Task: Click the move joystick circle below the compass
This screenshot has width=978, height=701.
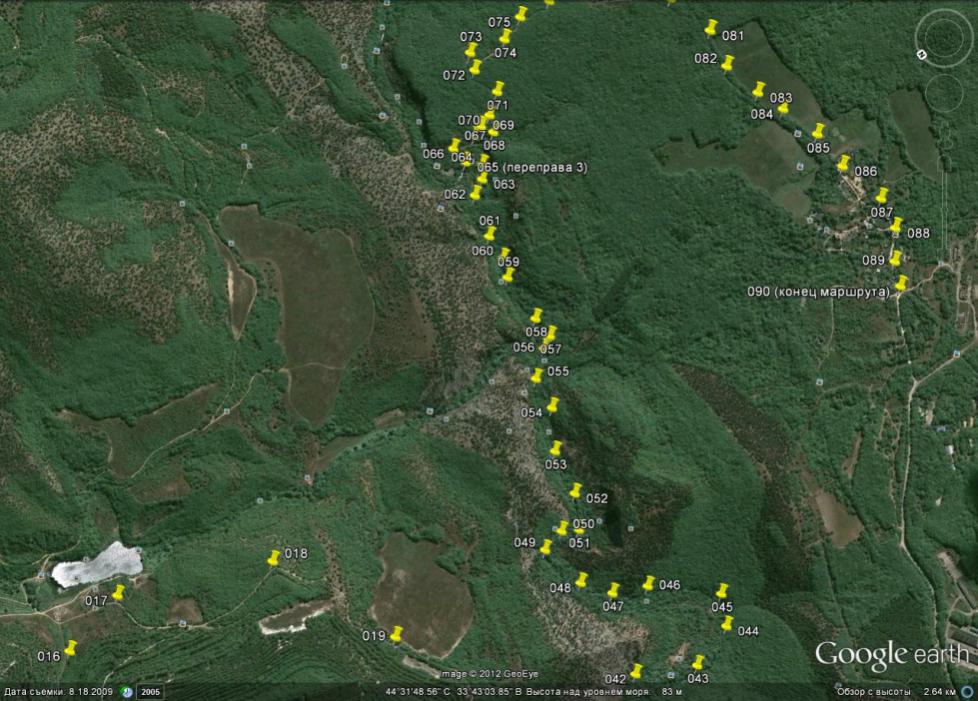Action: tap(943, 93)
